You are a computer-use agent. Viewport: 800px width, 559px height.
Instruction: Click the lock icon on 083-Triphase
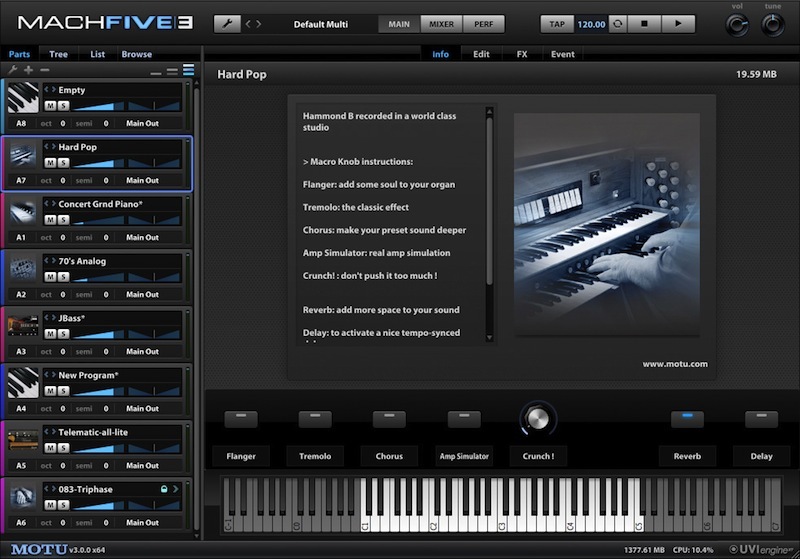164,489
